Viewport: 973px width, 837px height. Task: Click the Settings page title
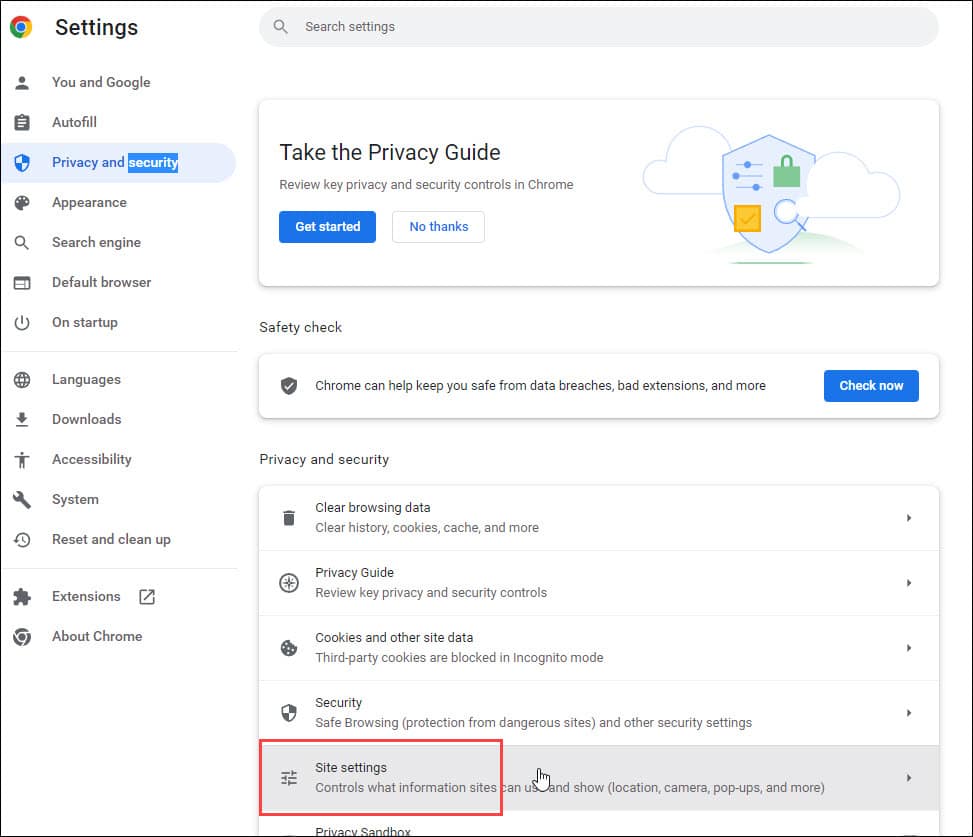(x=96, y=27)
